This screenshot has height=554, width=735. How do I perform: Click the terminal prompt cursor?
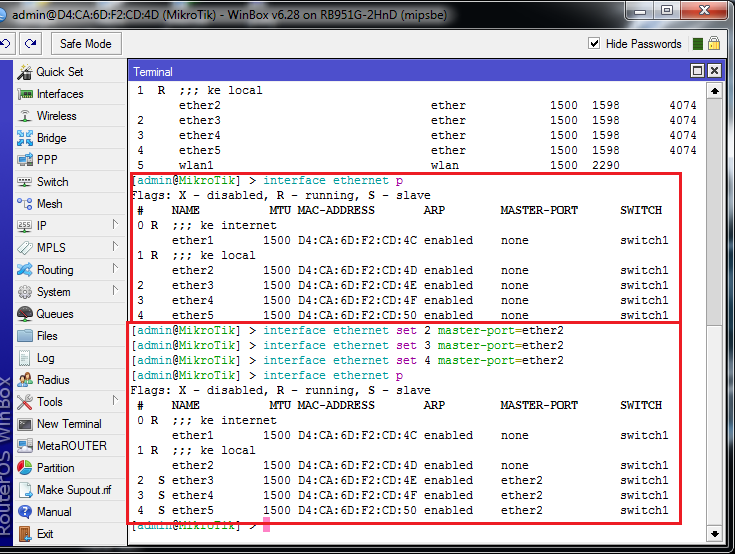click(266, 524)
